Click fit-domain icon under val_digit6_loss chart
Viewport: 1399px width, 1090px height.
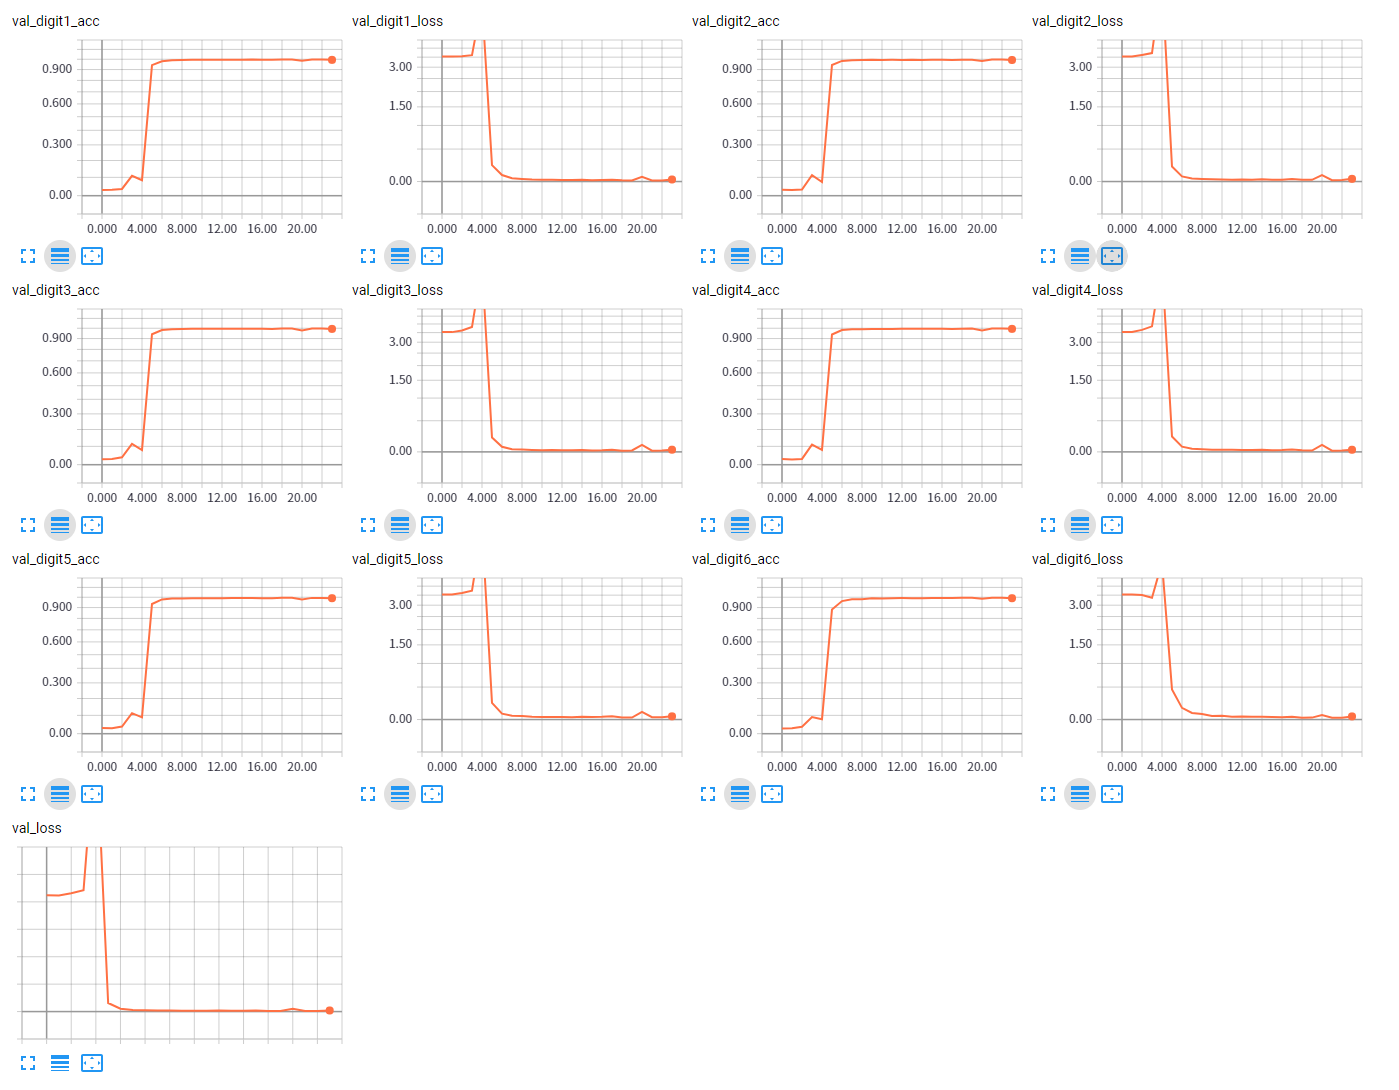pyautogui.click(x=1112, y=794)
